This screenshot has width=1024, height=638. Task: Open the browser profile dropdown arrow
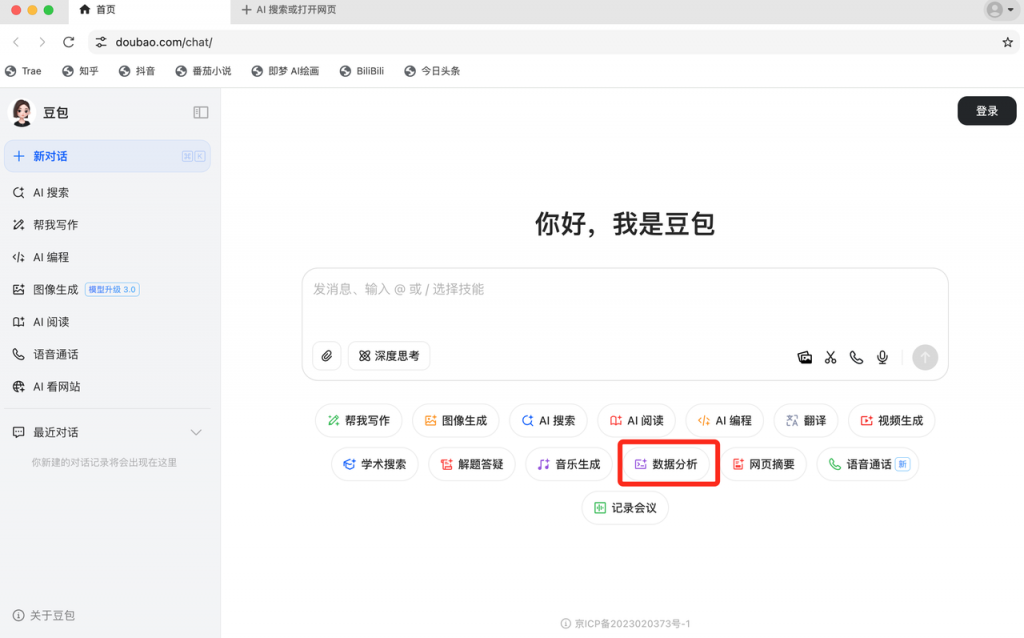pyautogui.click(x=1011, y=10)
